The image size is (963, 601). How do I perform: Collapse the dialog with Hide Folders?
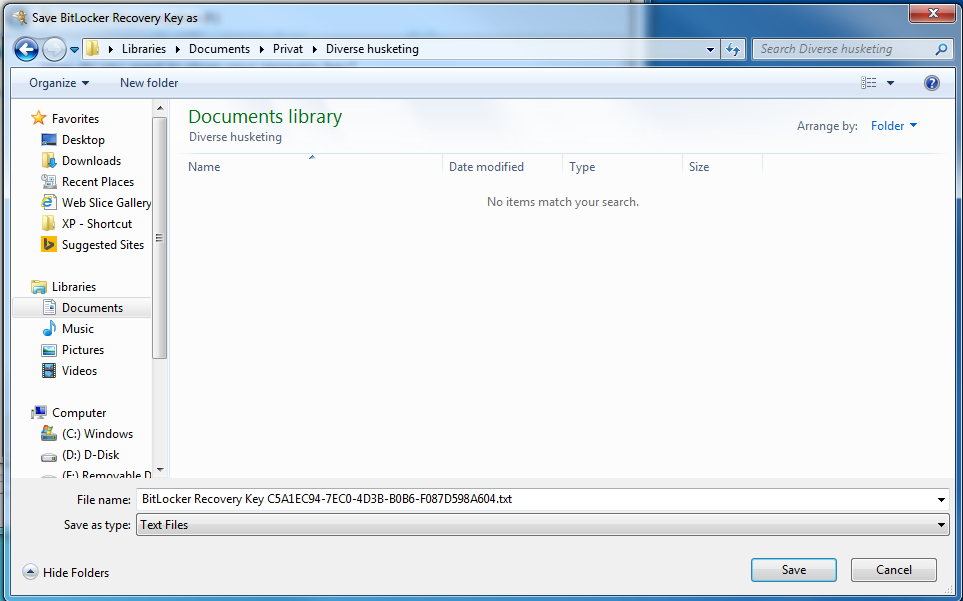tap(66, 572)
